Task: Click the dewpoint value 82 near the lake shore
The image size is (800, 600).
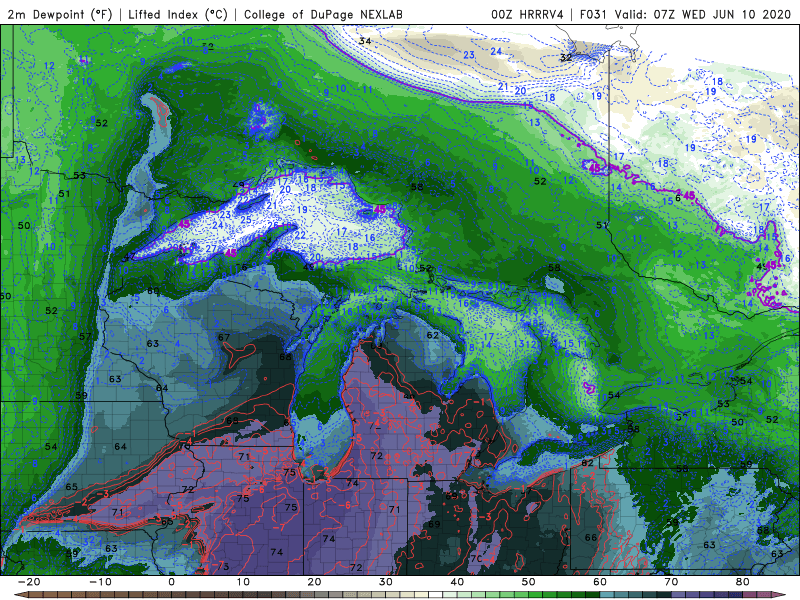Action: [x=587, y=463]
